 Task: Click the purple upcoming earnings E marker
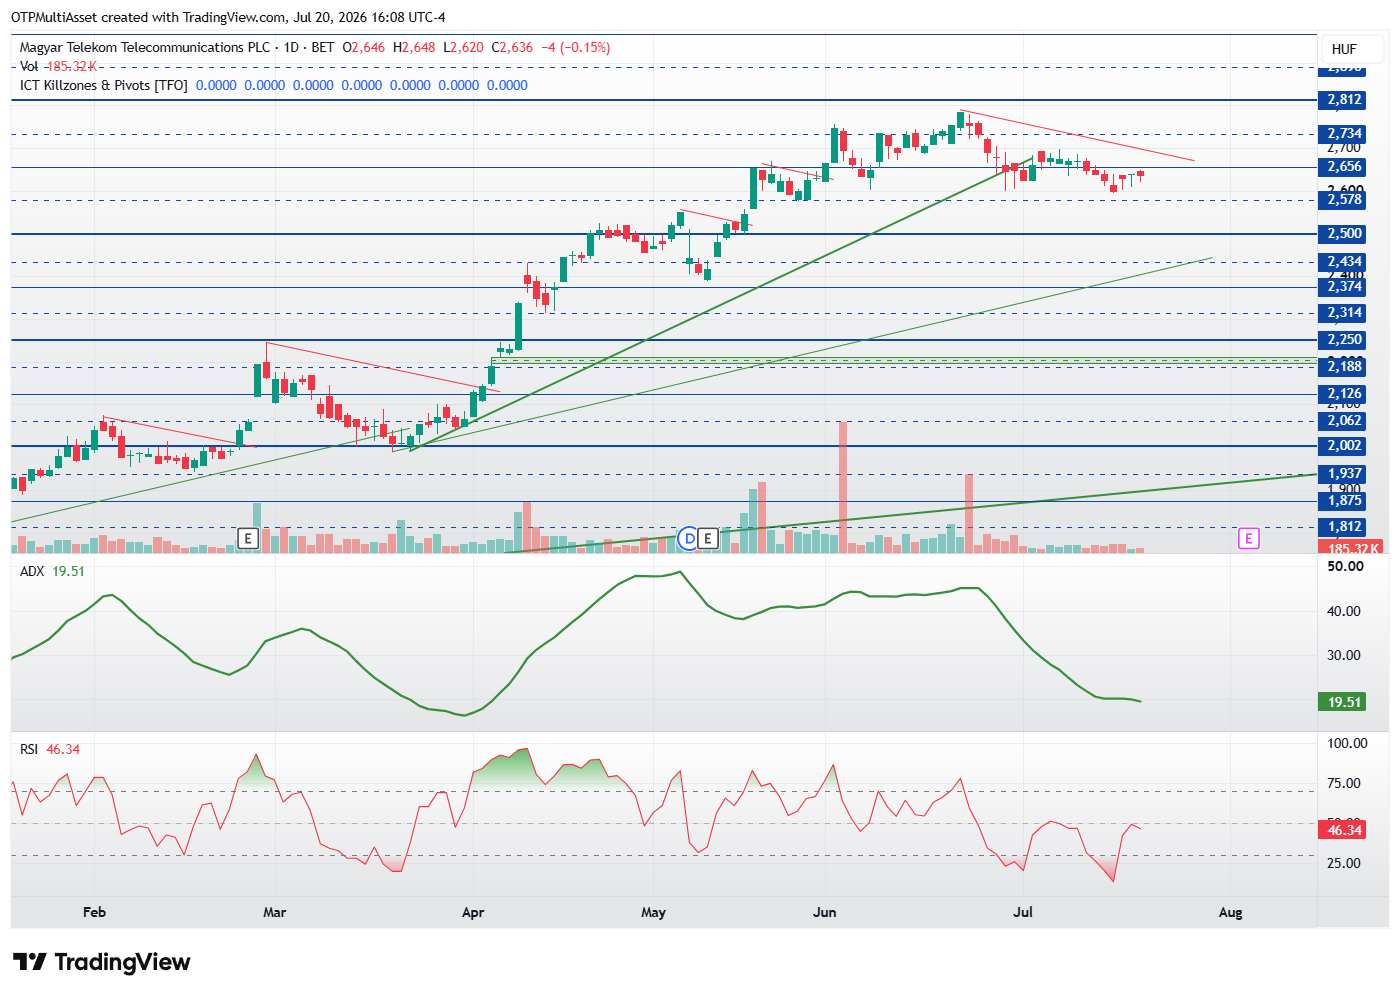pyautogui.click(x=1248, y=539)
